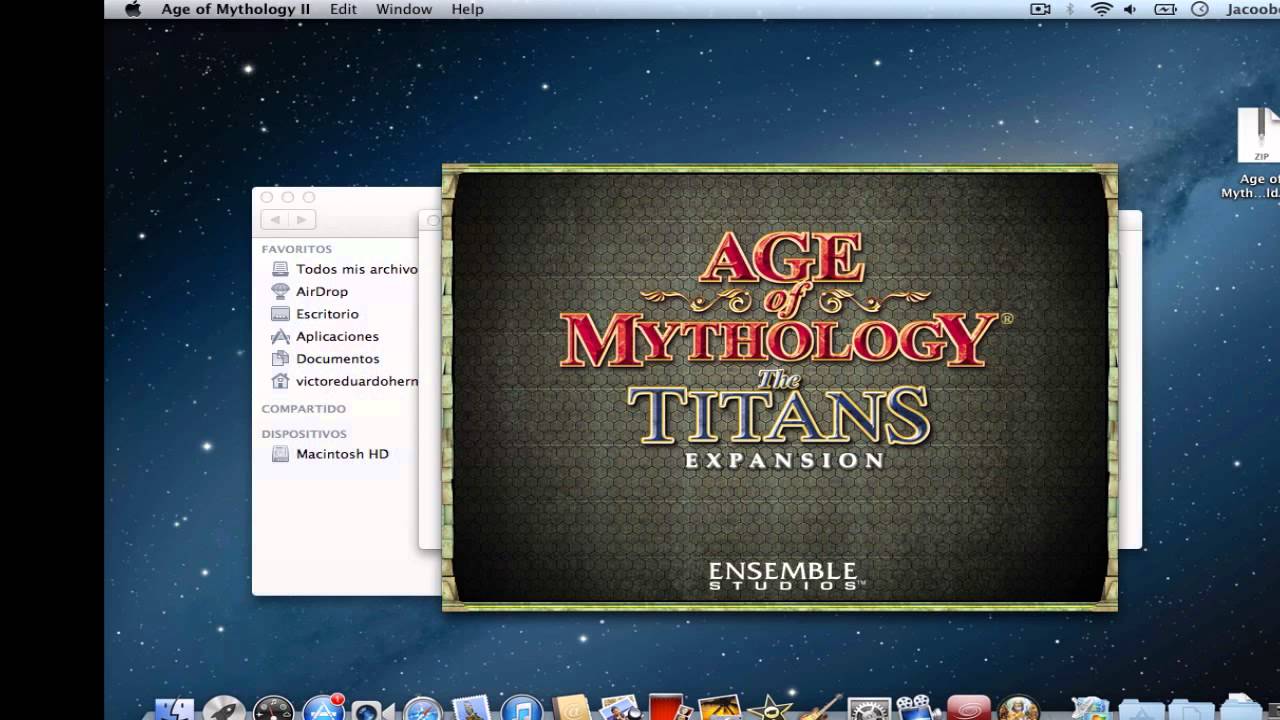Open the volume control in menu bar
Image resolution: width=1280 pixels, height=720 pixels.
coord(1130,9)
